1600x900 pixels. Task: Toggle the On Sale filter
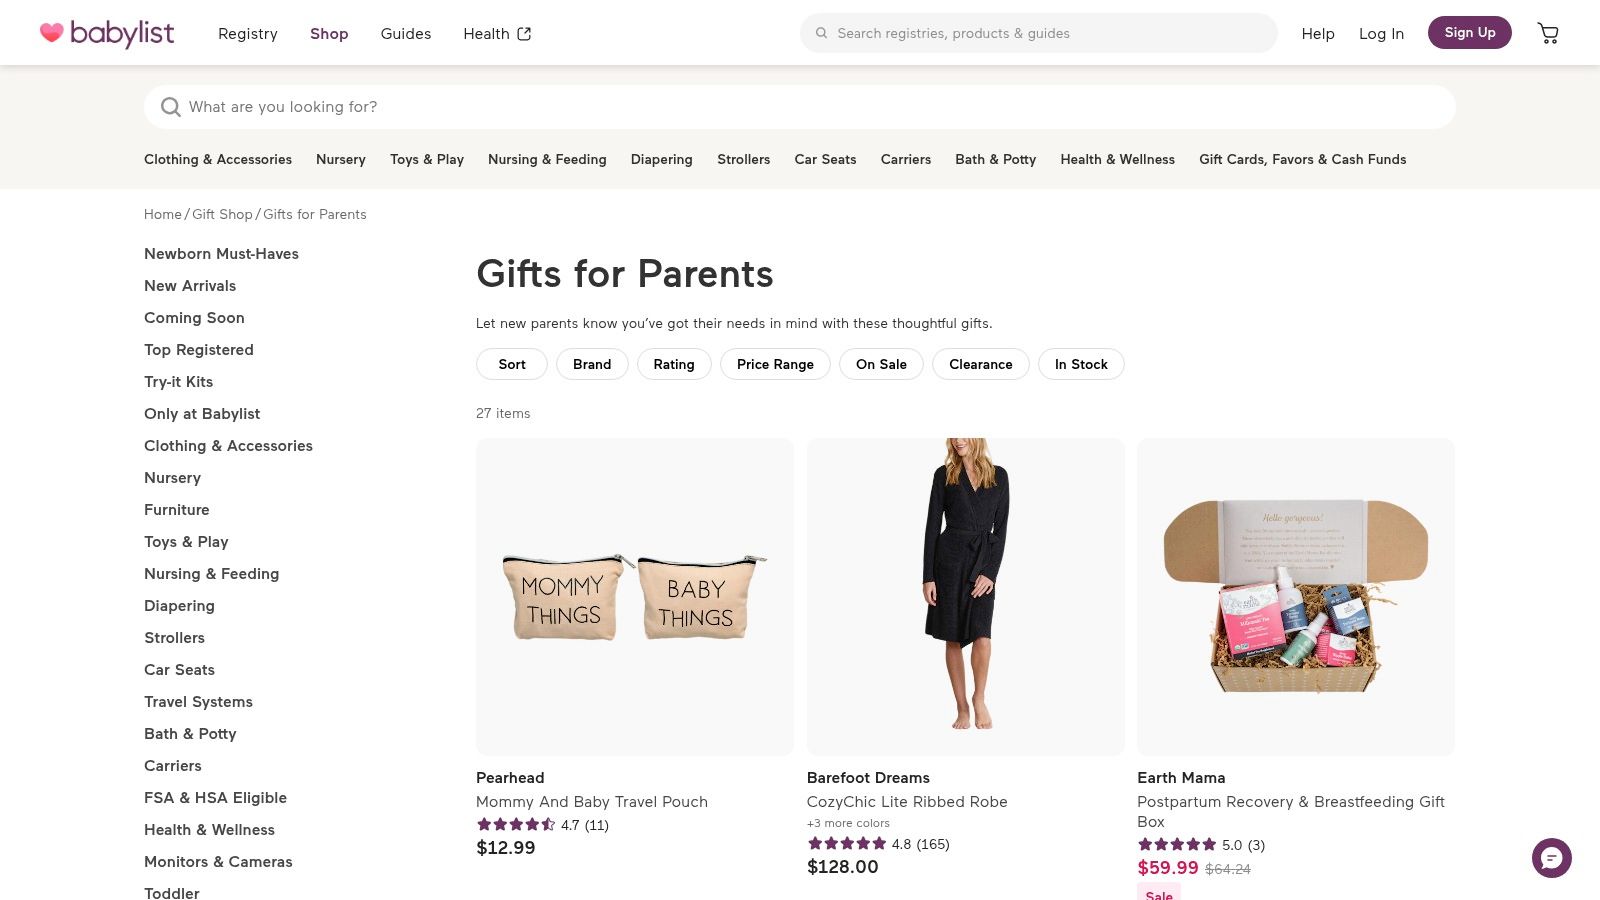pyautogui.click(x=881, y=364)
